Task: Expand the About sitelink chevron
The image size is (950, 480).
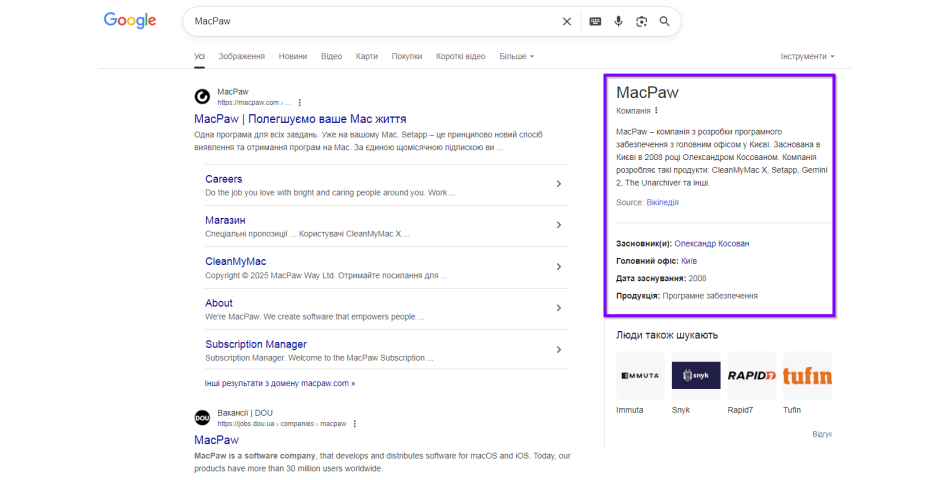Action: tap(559, 308)
